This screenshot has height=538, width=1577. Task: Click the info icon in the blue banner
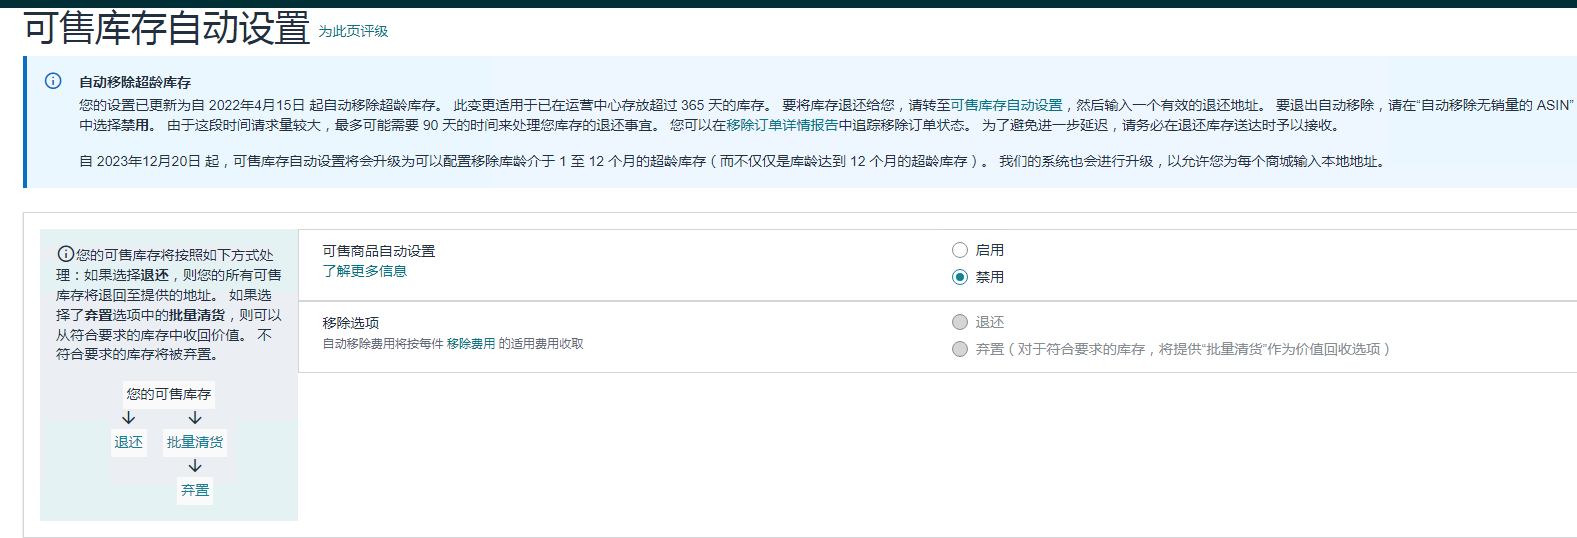point(53,81)
